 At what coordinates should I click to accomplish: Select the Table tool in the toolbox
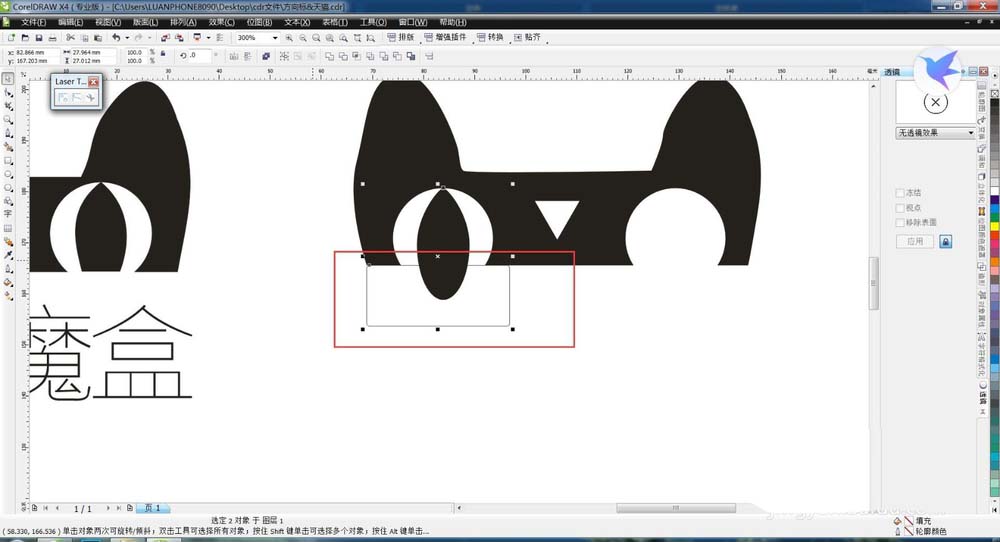point(8,228)
